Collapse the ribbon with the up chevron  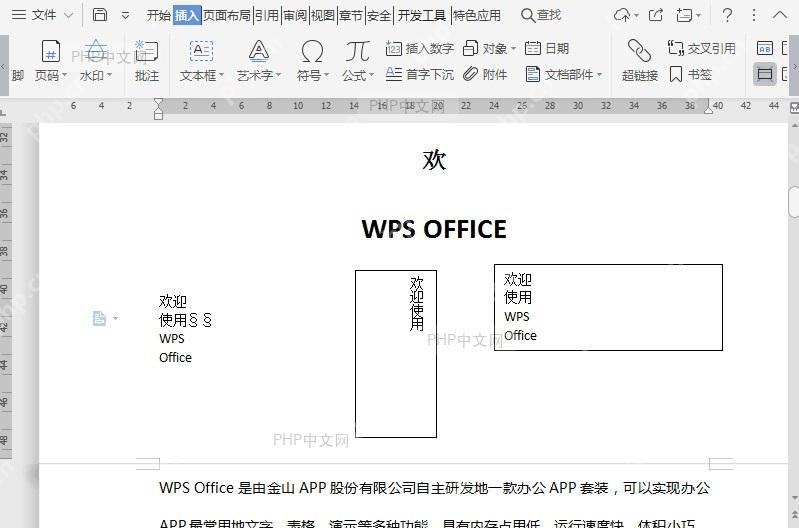tap(780, 15)
